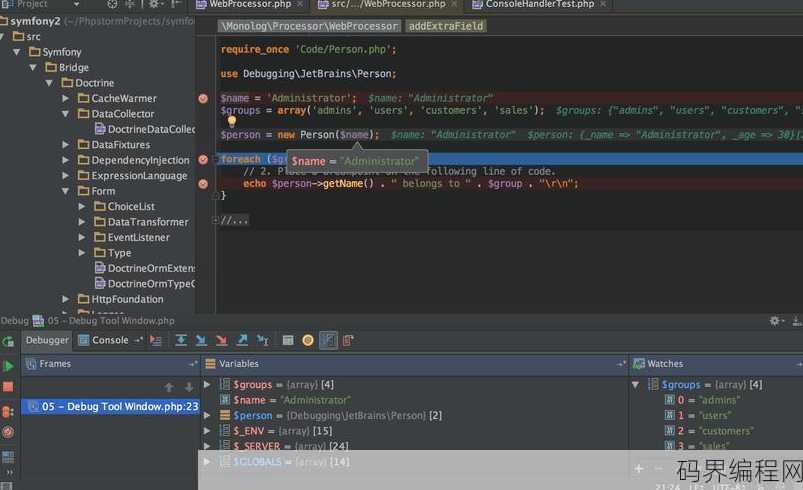Select the Console tab
The image size is (803, 490).
tap(110, 340)
